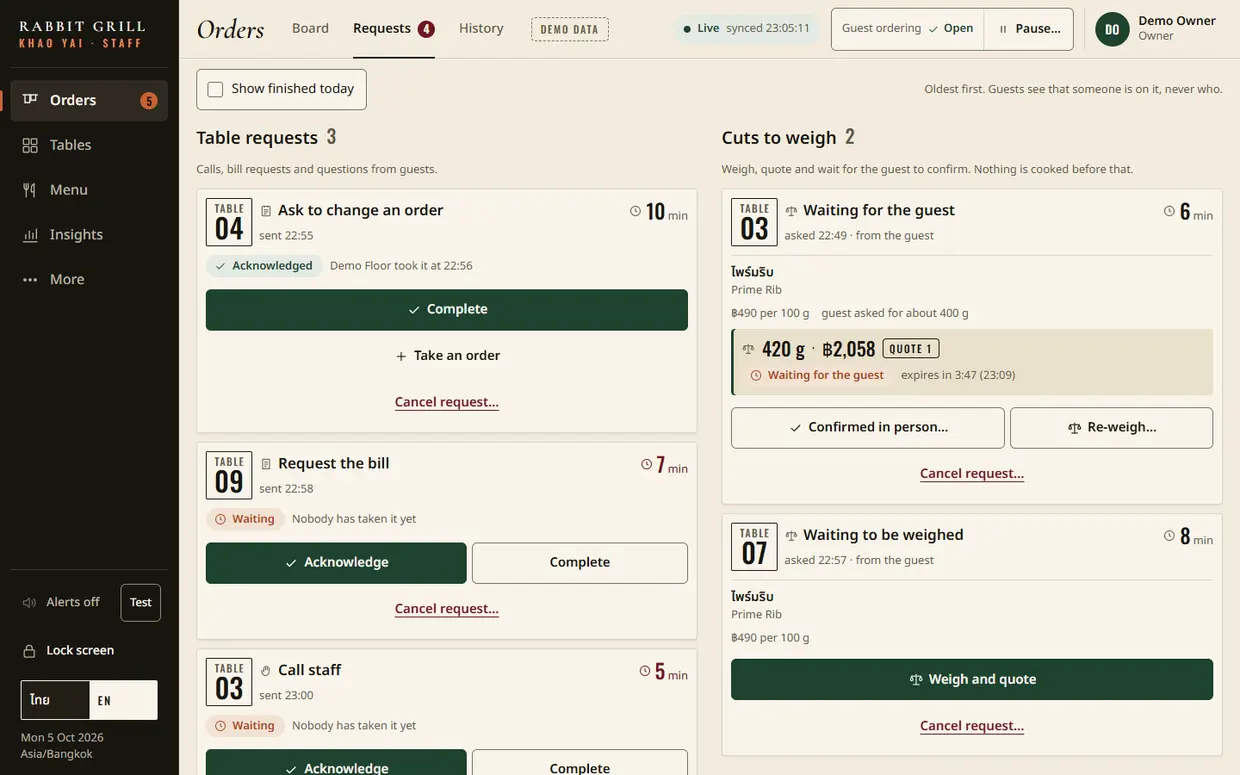Click the DEMO DATA badge
Screen dimensions: 1240x775
coord(570,29)
